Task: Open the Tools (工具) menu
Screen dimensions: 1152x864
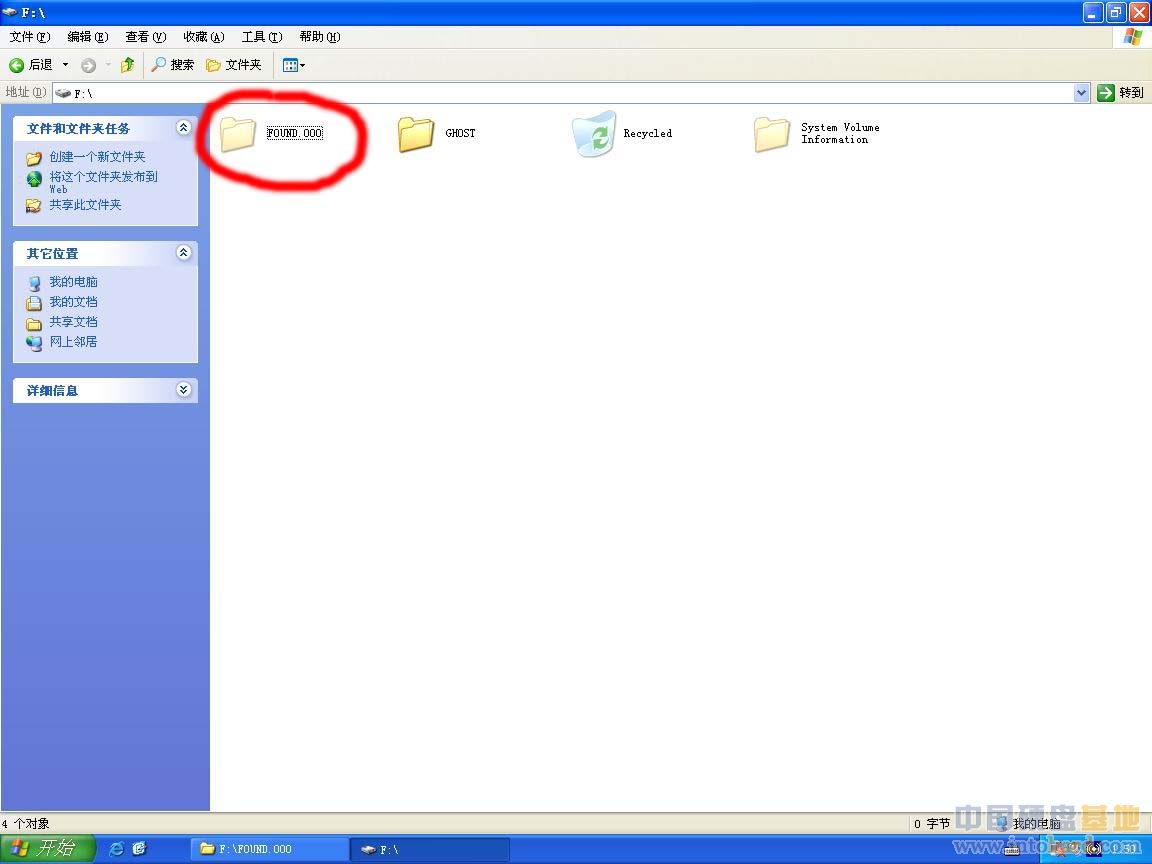Action: pyautogui.click(x=262, y=37)
